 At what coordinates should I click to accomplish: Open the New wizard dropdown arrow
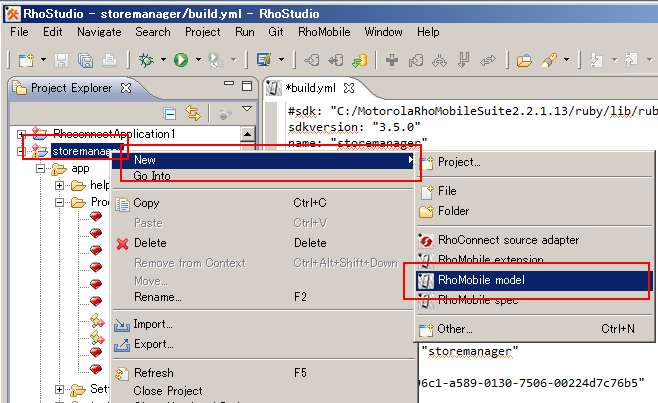click(x=43, y=60)
